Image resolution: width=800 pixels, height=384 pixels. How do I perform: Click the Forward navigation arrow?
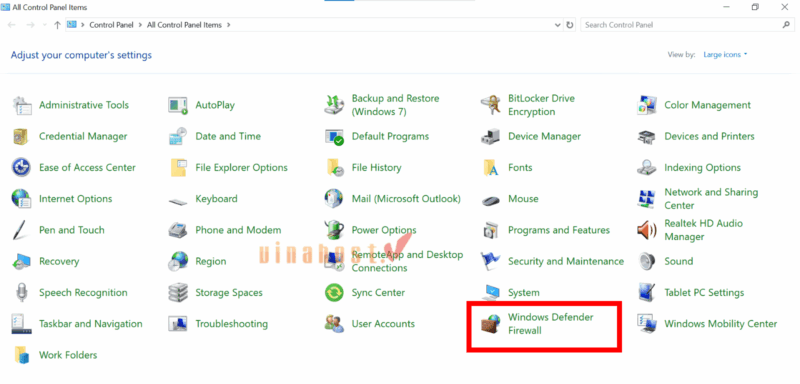pyautogui.click(x=30, y=25)
